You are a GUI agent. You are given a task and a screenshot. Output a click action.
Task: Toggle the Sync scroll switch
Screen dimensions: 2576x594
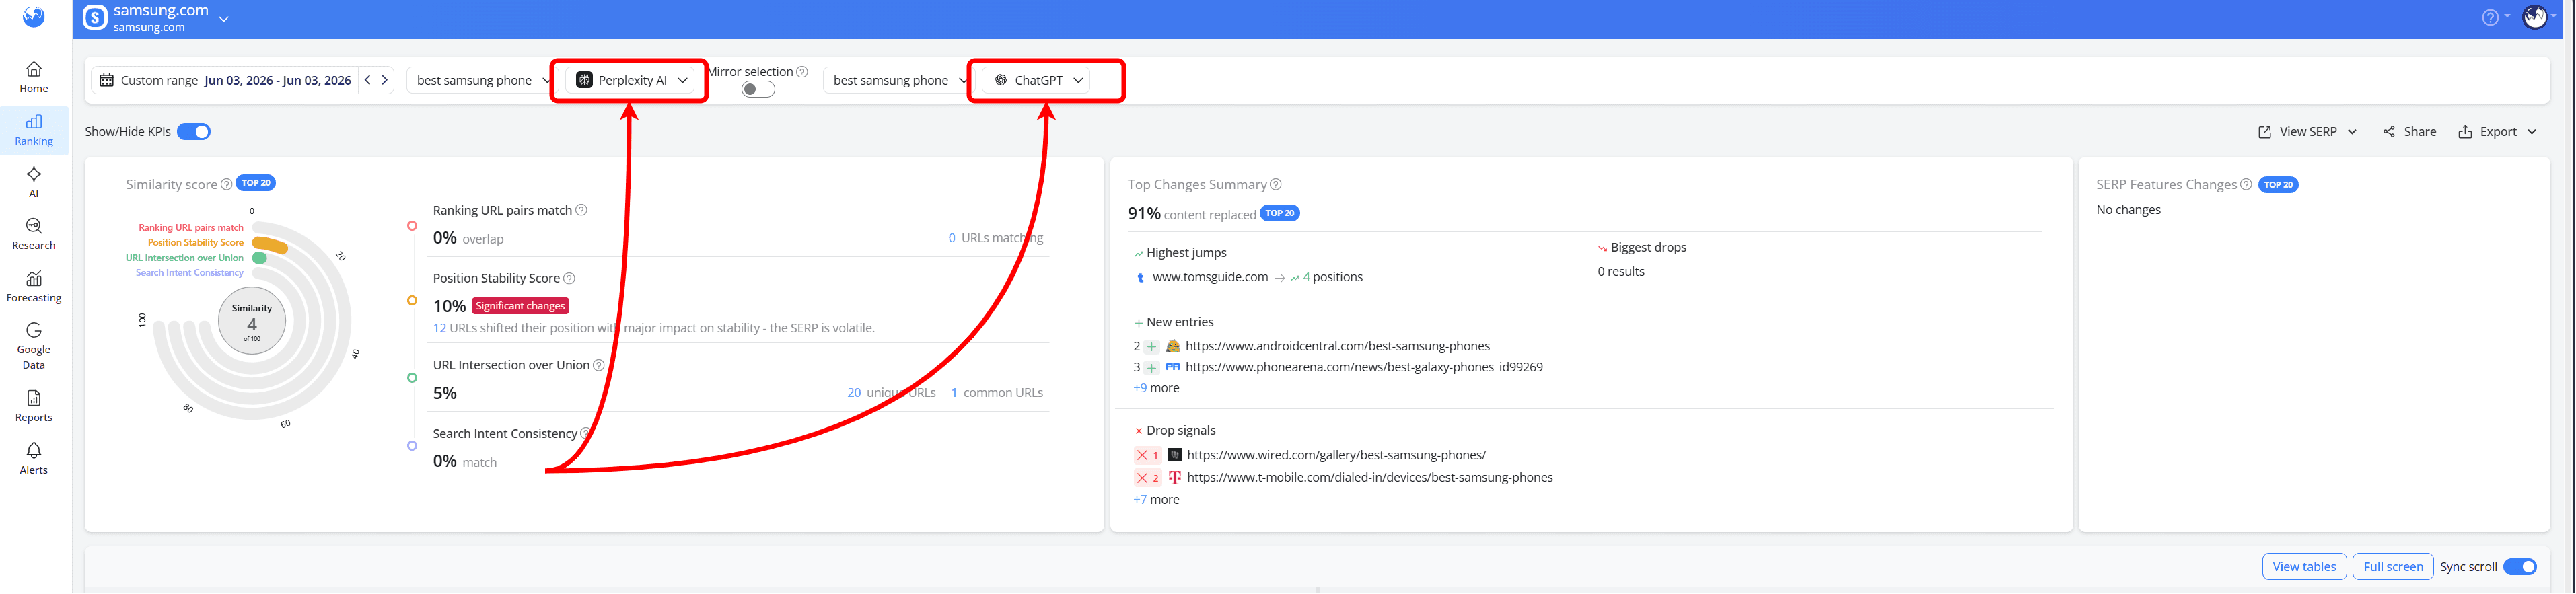coord(2520,567)
